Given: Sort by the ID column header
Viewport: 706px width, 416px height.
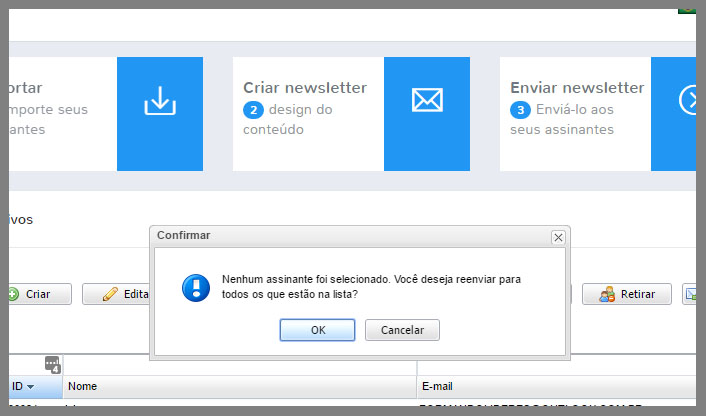Looking at the screenshot, I should tap(36, 386).
